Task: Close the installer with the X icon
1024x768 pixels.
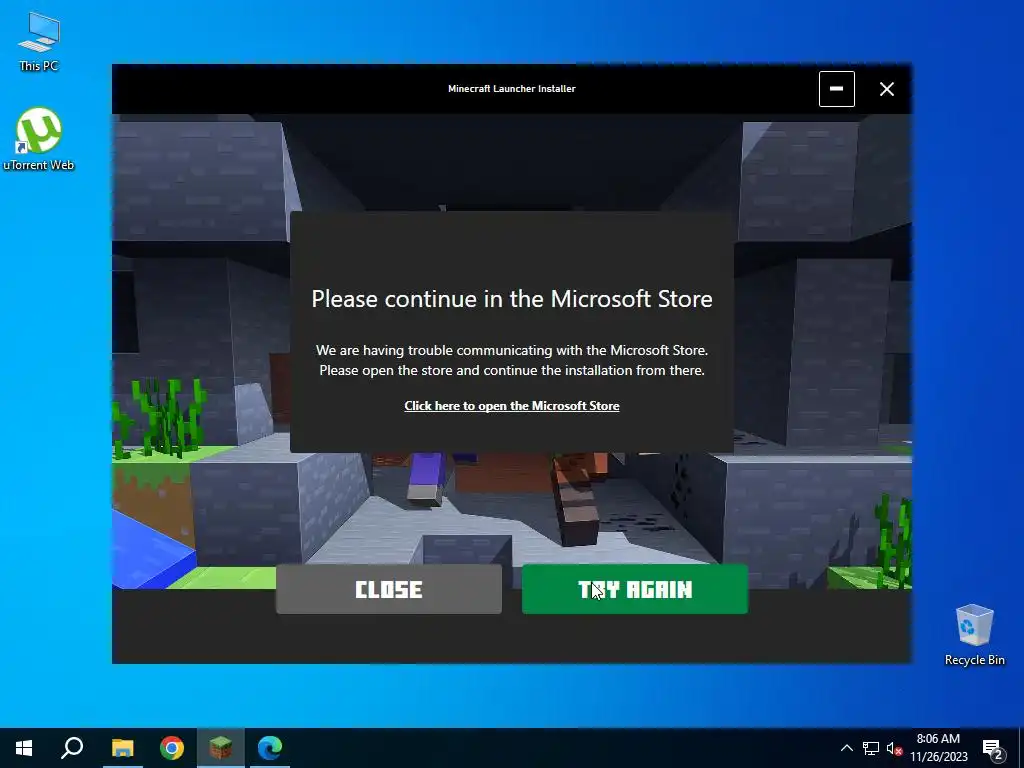Action: click(886, 89)
